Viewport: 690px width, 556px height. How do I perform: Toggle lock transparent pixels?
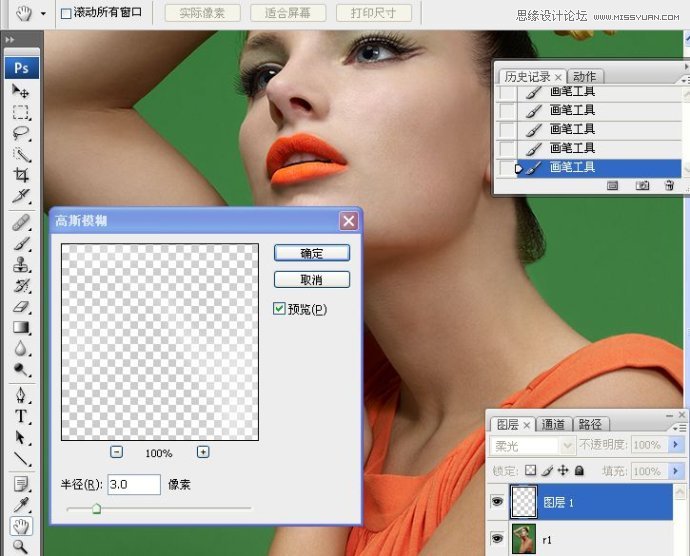[531, 470]
